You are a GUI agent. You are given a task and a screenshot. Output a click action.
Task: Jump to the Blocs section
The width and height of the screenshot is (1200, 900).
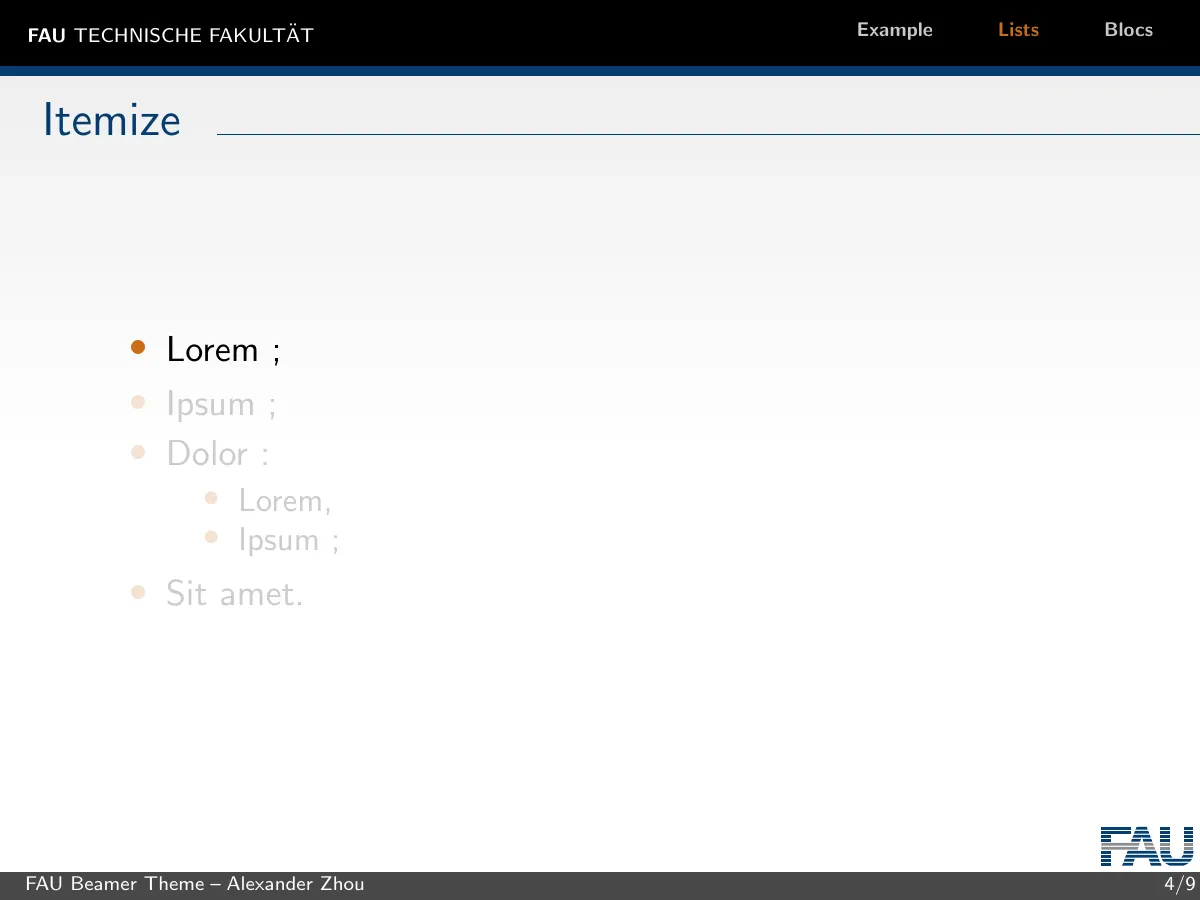[1128, 30]
